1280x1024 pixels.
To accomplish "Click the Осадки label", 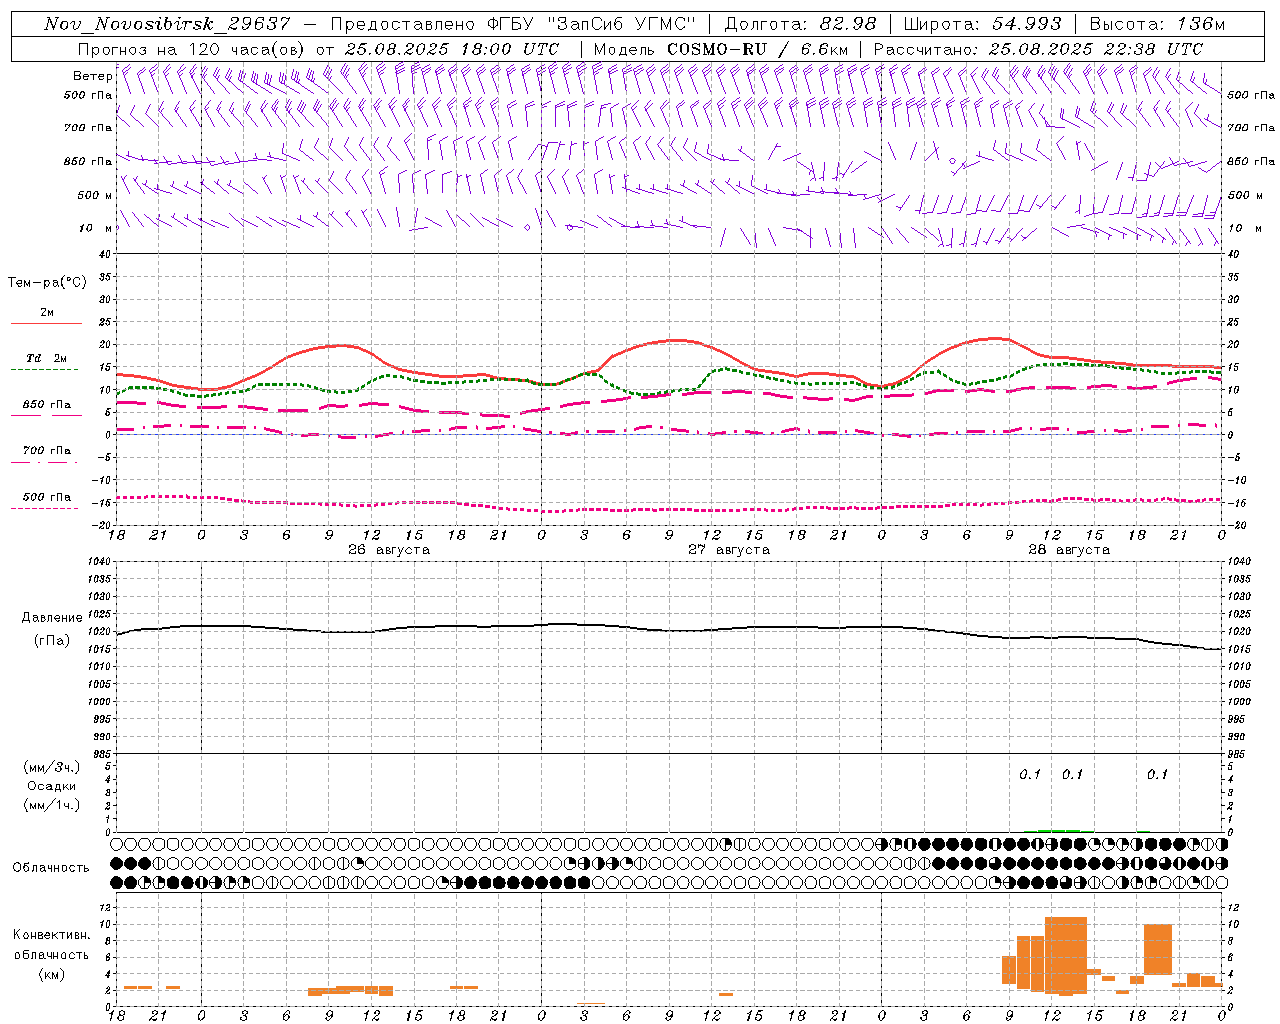I will [52, 786].
